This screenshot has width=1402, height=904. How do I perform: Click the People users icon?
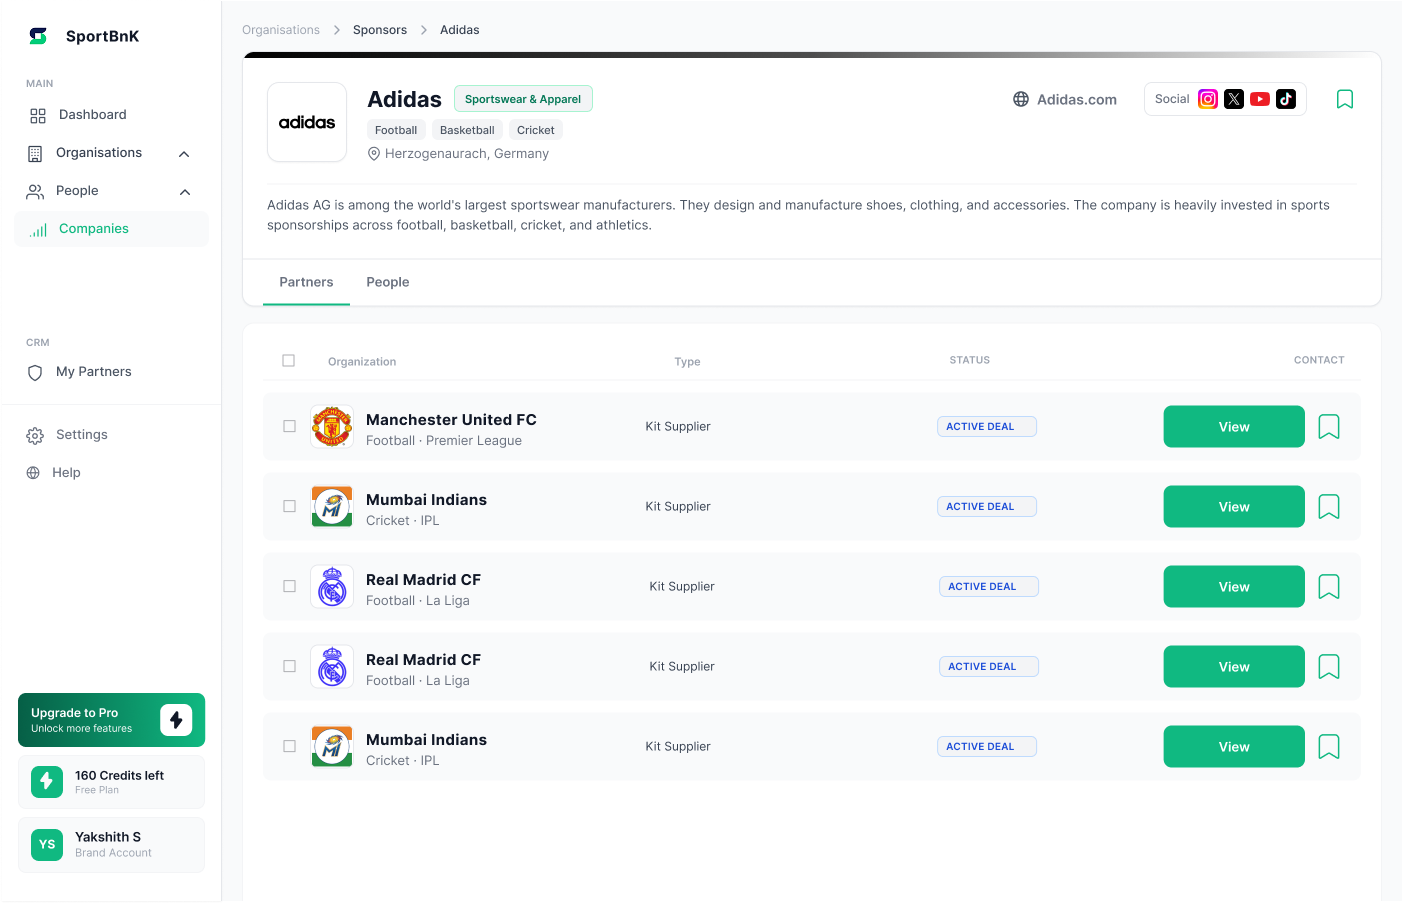(x=35, y=191)
